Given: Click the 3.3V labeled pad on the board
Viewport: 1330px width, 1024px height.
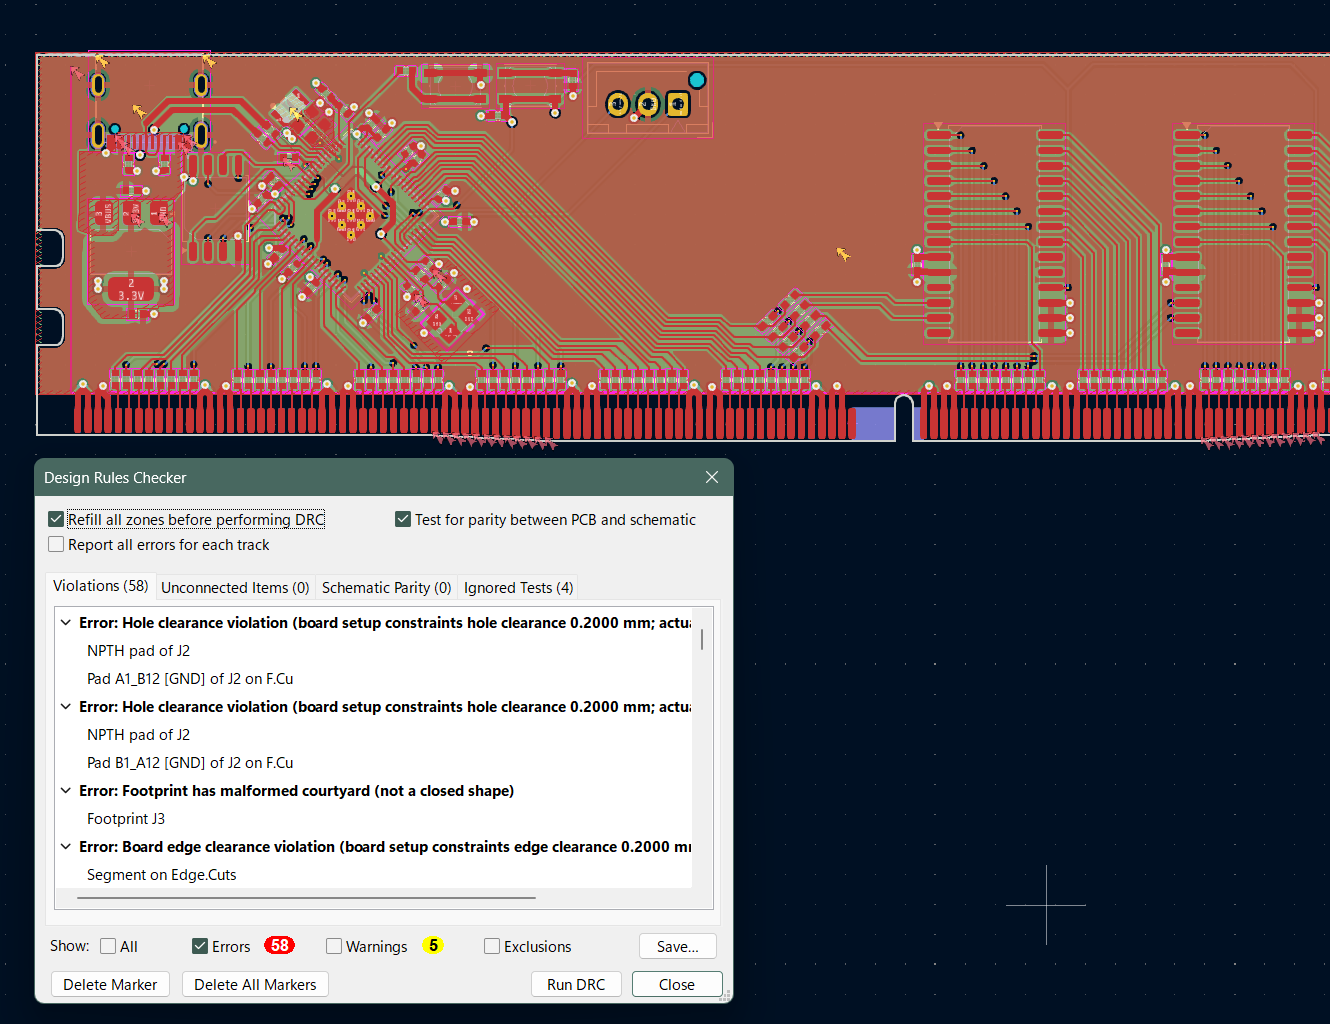Looking at the screenshot, I should (131, 290).
